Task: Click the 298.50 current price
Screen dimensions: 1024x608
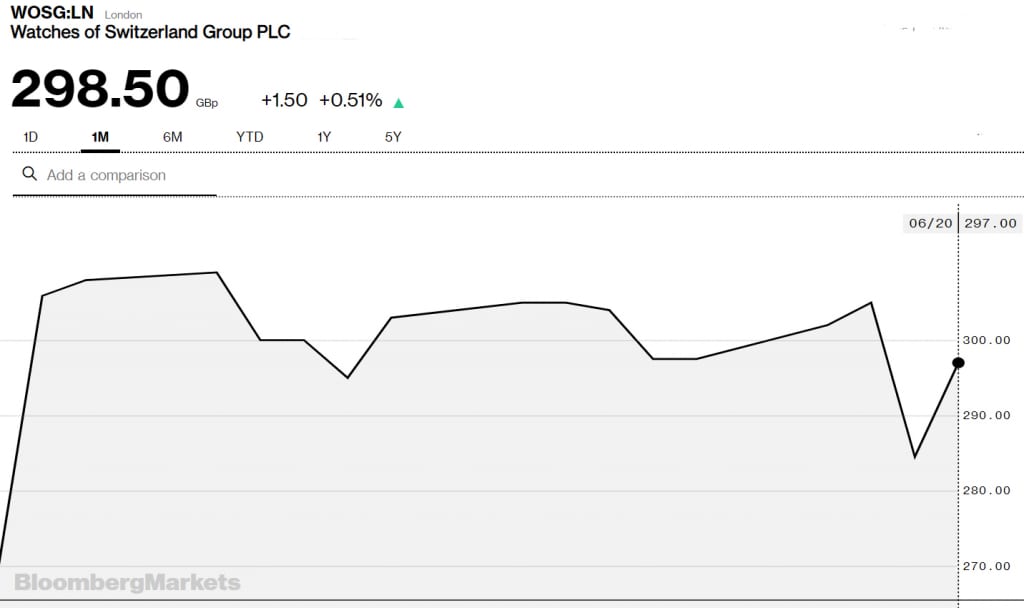Action: 100,89
